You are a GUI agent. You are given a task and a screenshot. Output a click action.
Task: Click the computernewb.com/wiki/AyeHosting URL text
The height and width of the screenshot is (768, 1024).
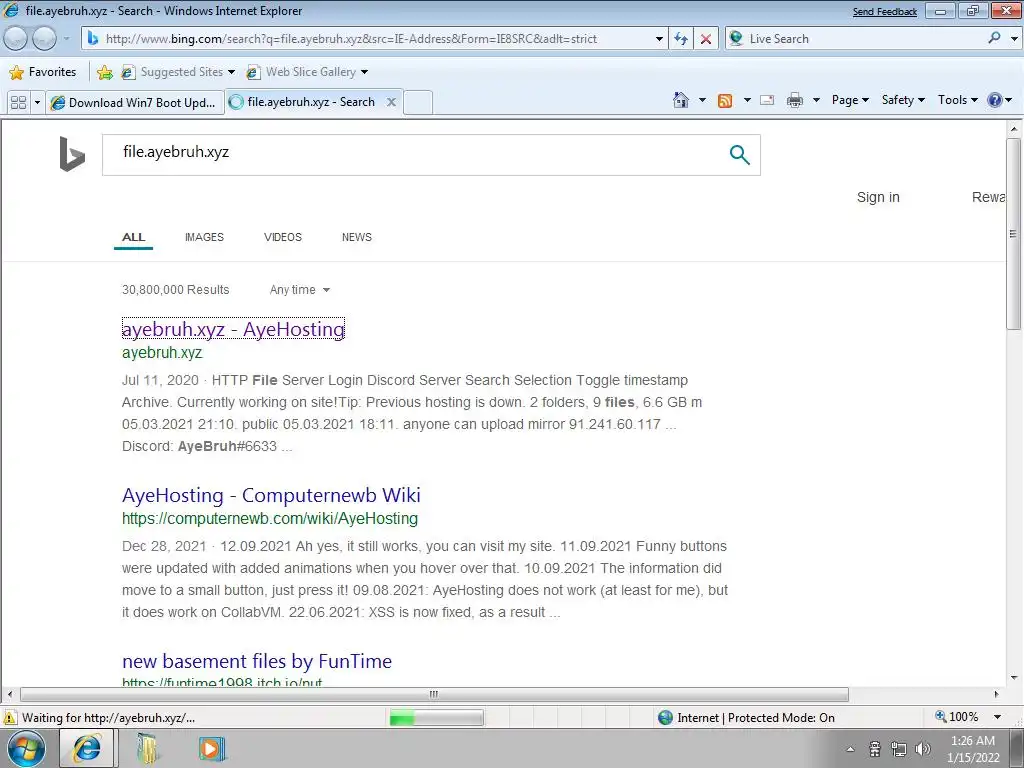coord(270,519)
